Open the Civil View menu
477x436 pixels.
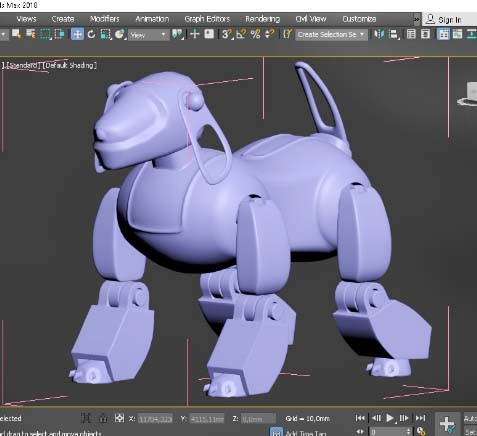[x=311, y=19]
